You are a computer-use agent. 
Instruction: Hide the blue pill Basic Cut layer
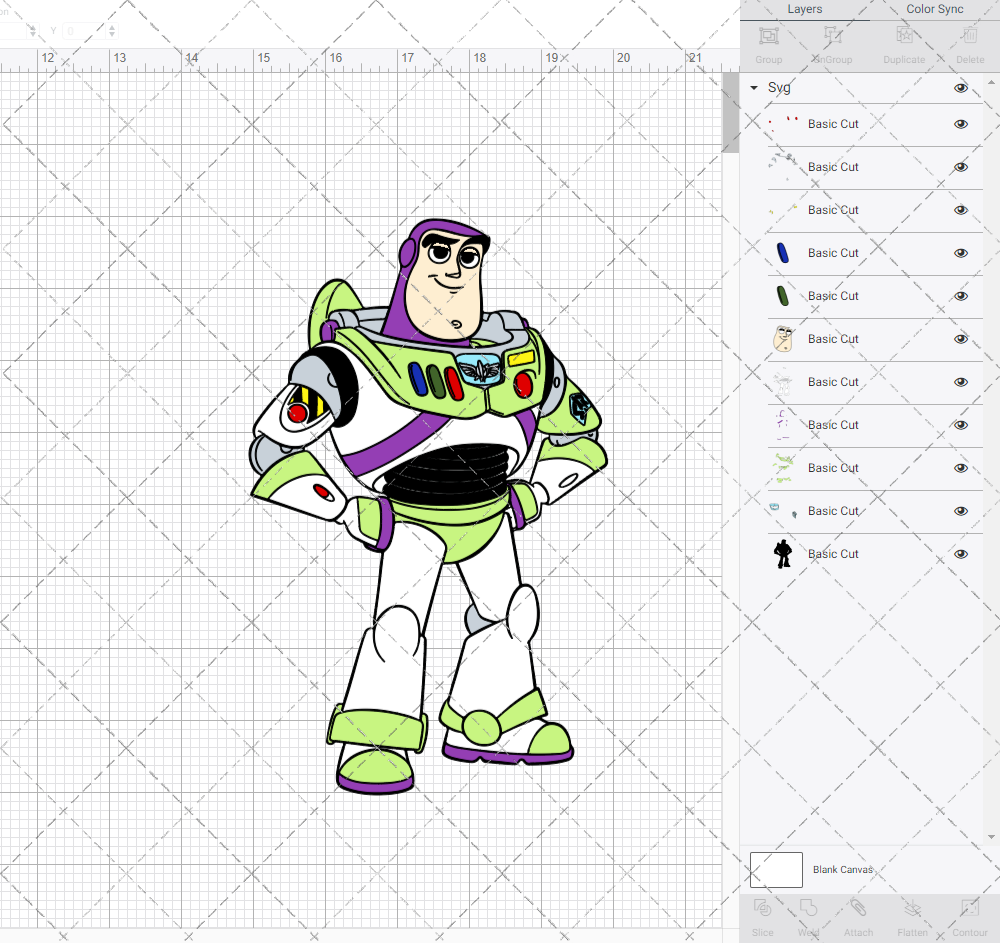coord(960,253)
